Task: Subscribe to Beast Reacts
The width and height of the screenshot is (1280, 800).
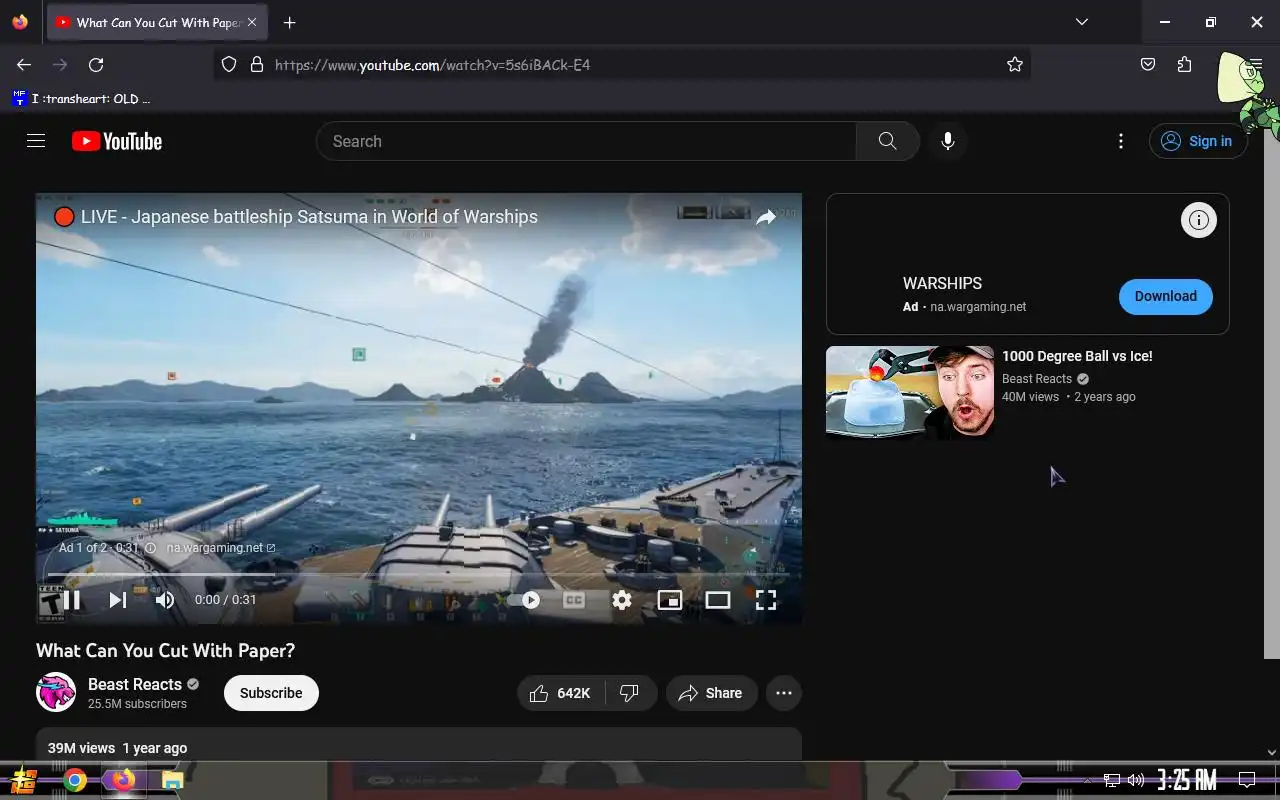Action: pyautogui.click(x=271, y=693)
